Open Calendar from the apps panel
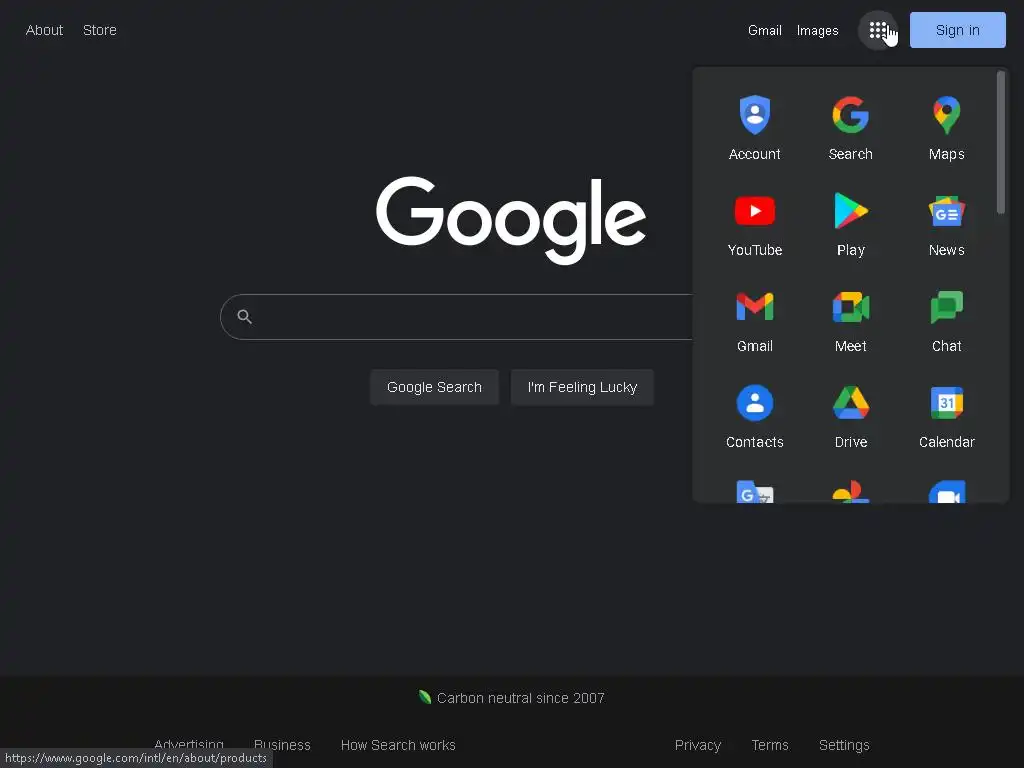This screenshot has height=768, width=1024. (946, 416)
